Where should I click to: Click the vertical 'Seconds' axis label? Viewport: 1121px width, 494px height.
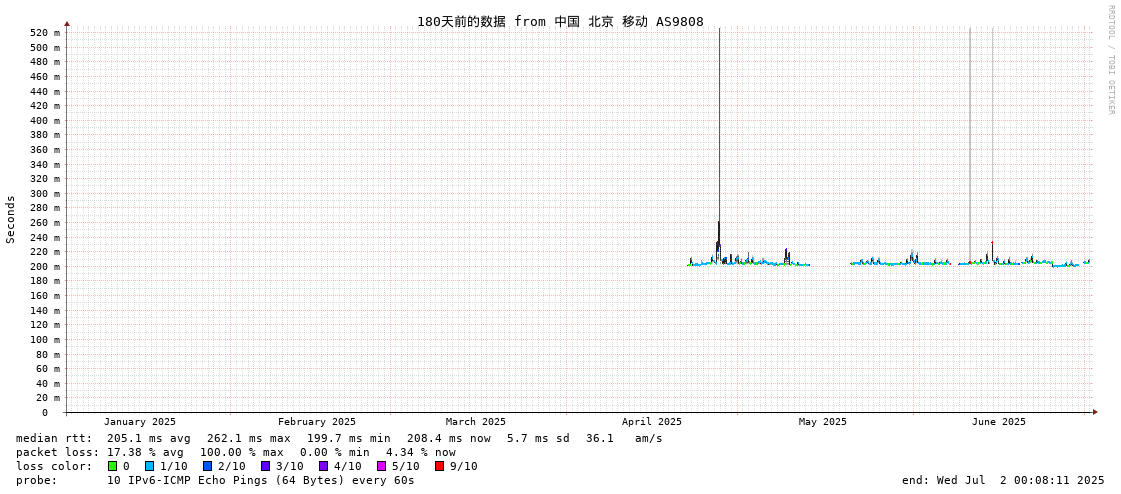pyautogui.click(x=11, y=219)
